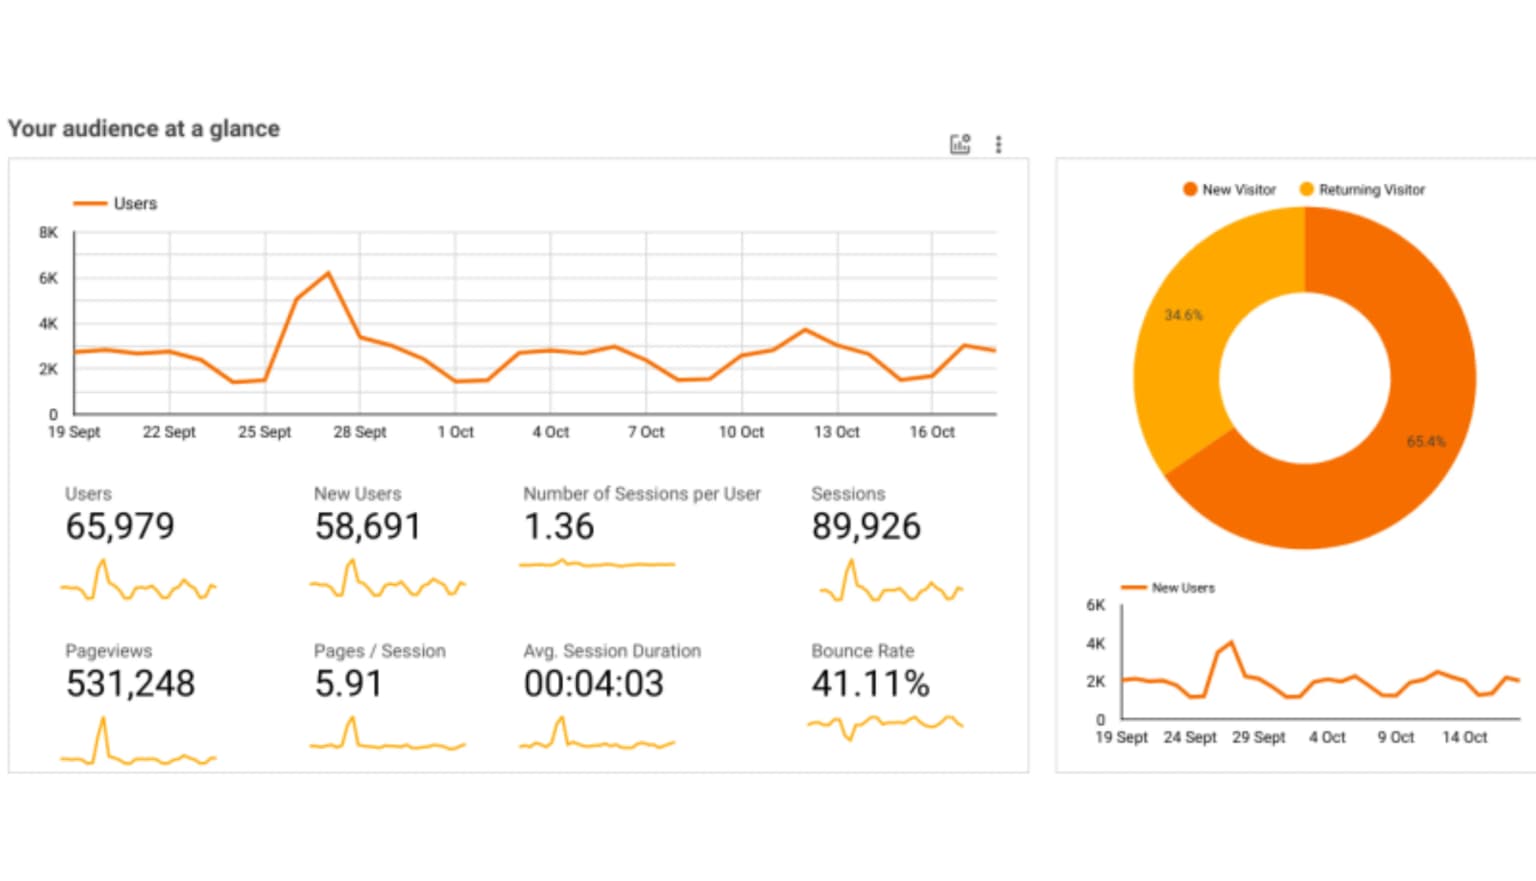The image size is (1536, 881).
Task: Toggle the Users series in the legend
Action: [115, 203]
